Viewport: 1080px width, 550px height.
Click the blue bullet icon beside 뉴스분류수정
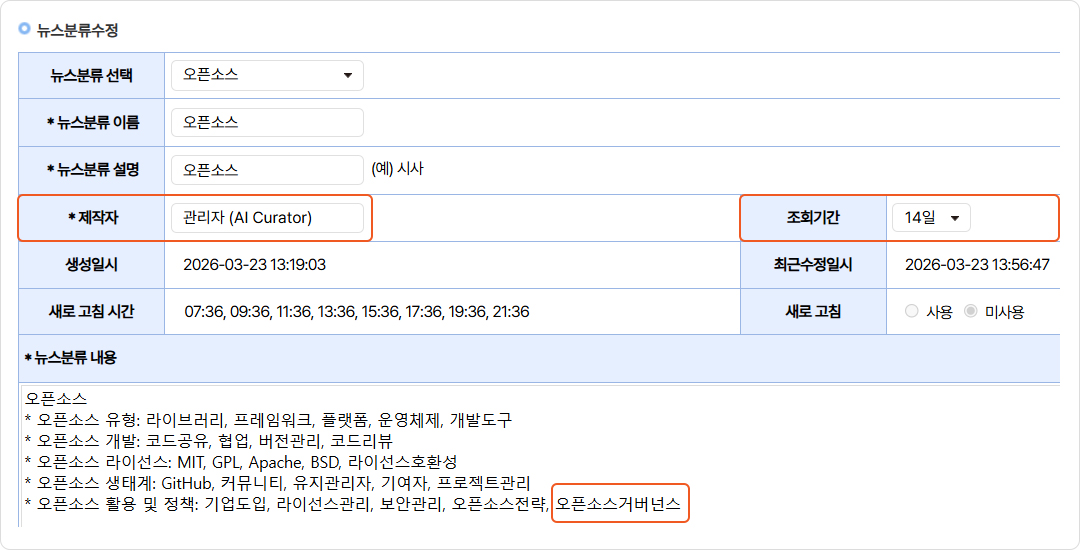point(25,29)
